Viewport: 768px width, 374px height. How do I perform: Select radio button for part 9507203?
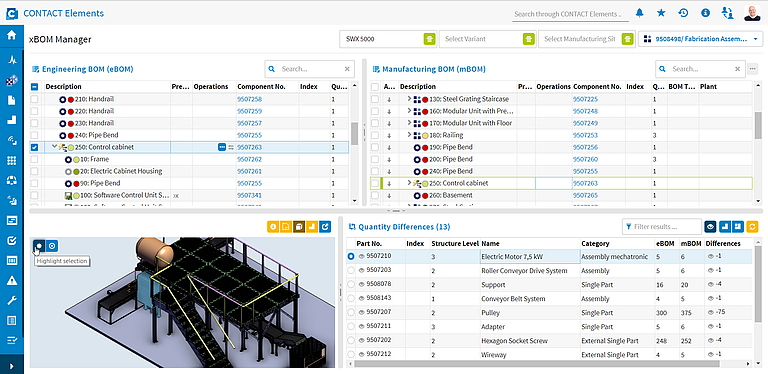pyautogui.click(x=351, y=270)
